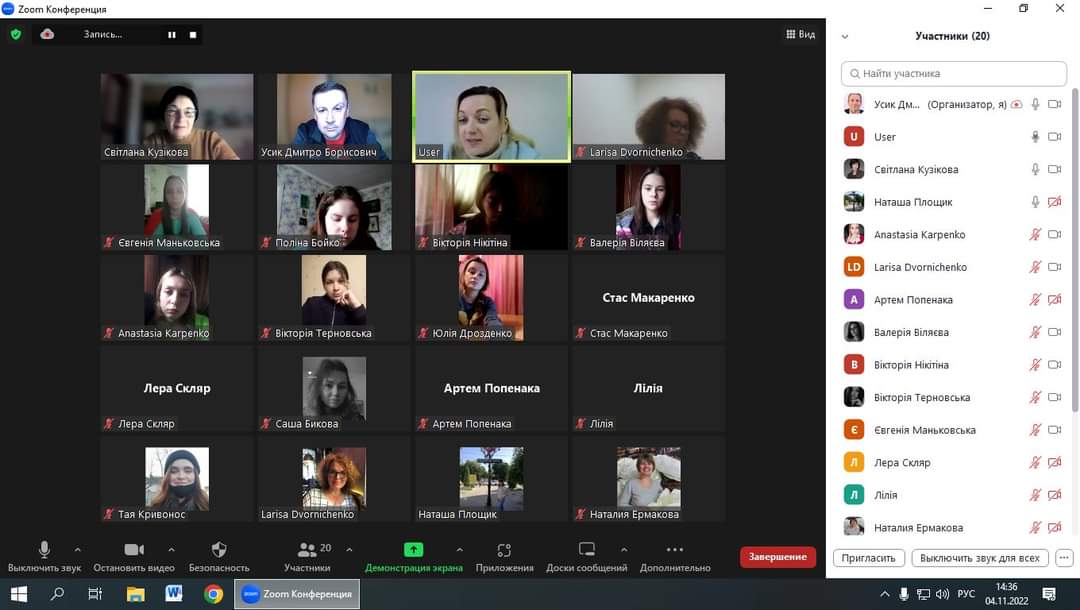This screenshot has height=610, width=1080.
Task: Stop the recording
Action: coord(193,35)
